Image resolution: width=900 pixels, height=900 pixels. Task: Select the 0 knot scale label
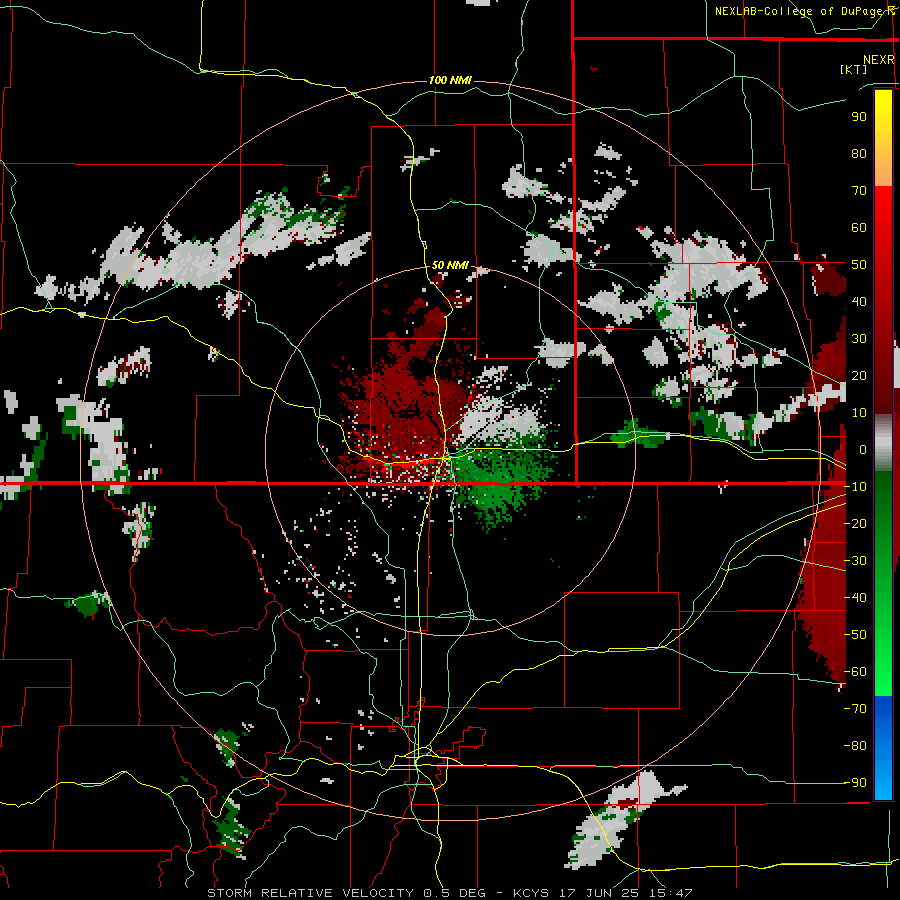coord(863,449)
